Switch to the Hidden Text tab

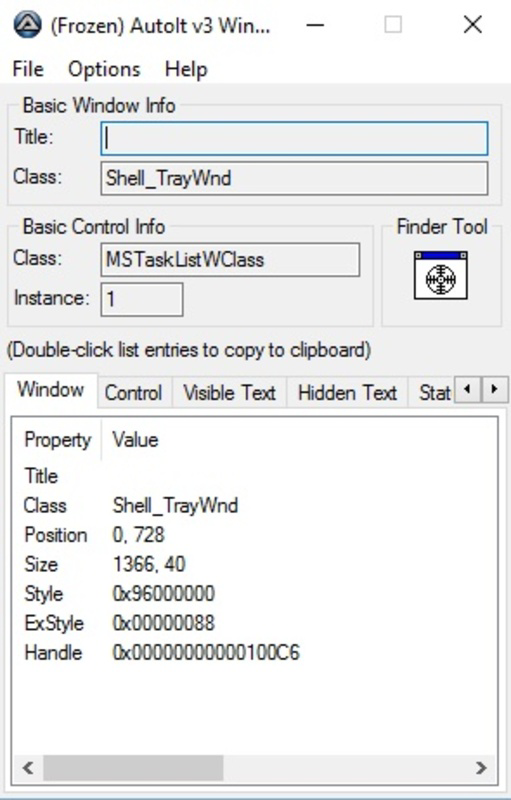347,393
